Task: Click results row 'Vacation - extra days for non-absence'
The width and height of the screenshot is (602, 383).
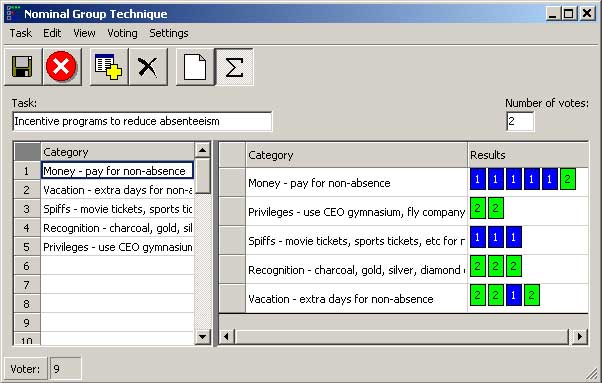Action: tap(356, 299)
